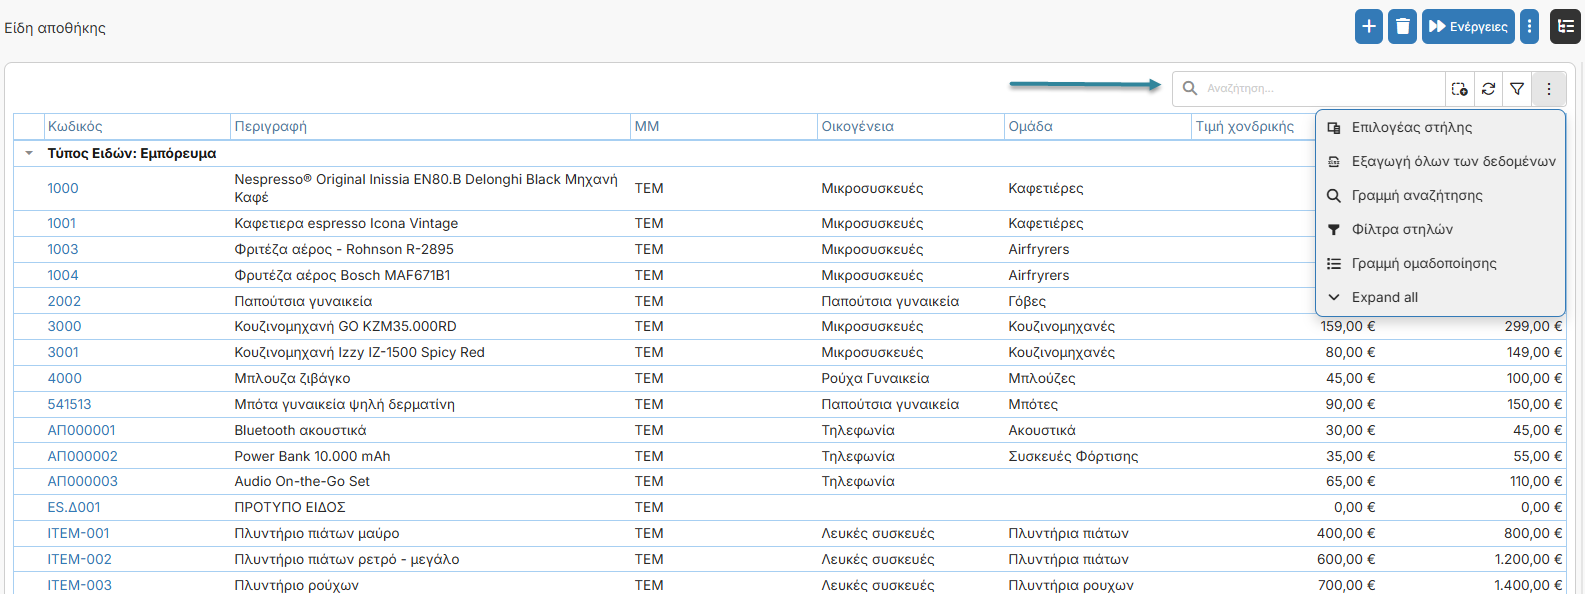Click Πλυντήριο πιάτων μαύρο description
The image size is (1585, 594).
[x=317, y=533]
